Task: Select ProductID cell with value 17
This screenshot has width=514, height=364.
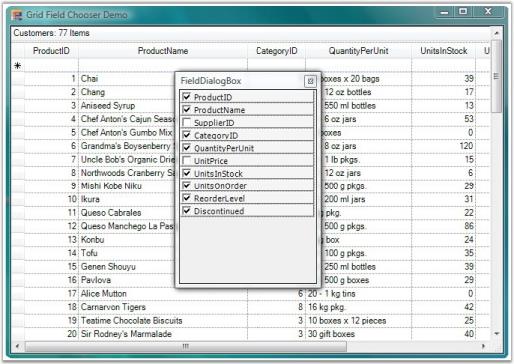Action: [x=51, y=294]
